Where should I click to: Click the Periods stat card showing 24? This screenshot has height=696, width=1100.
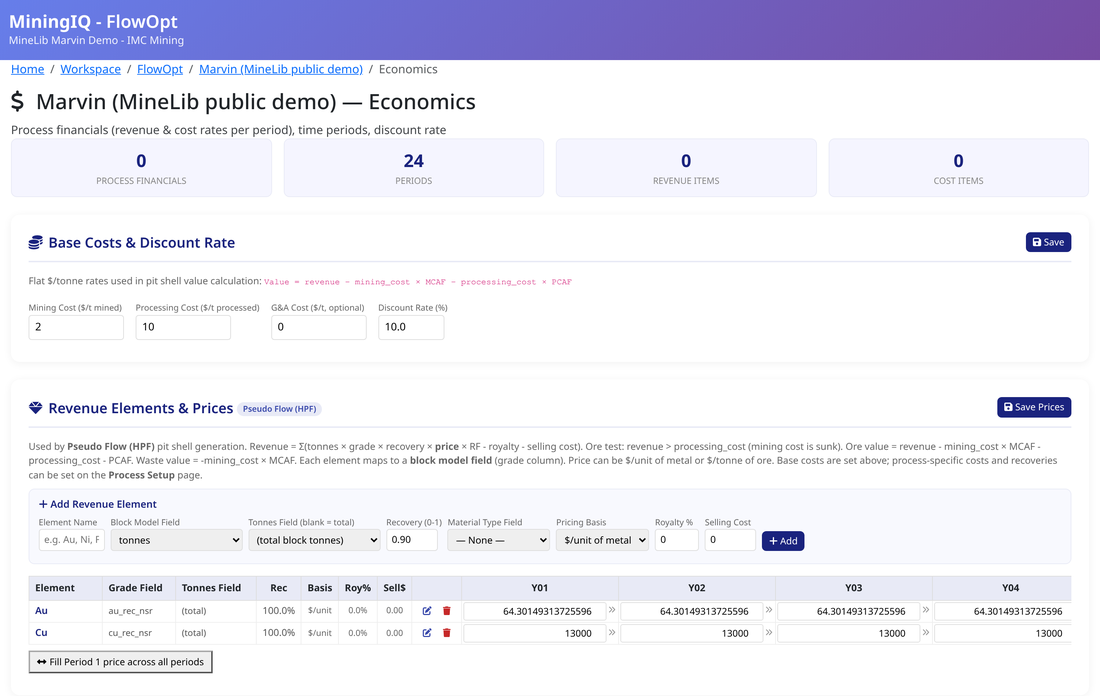coord(414,168)
